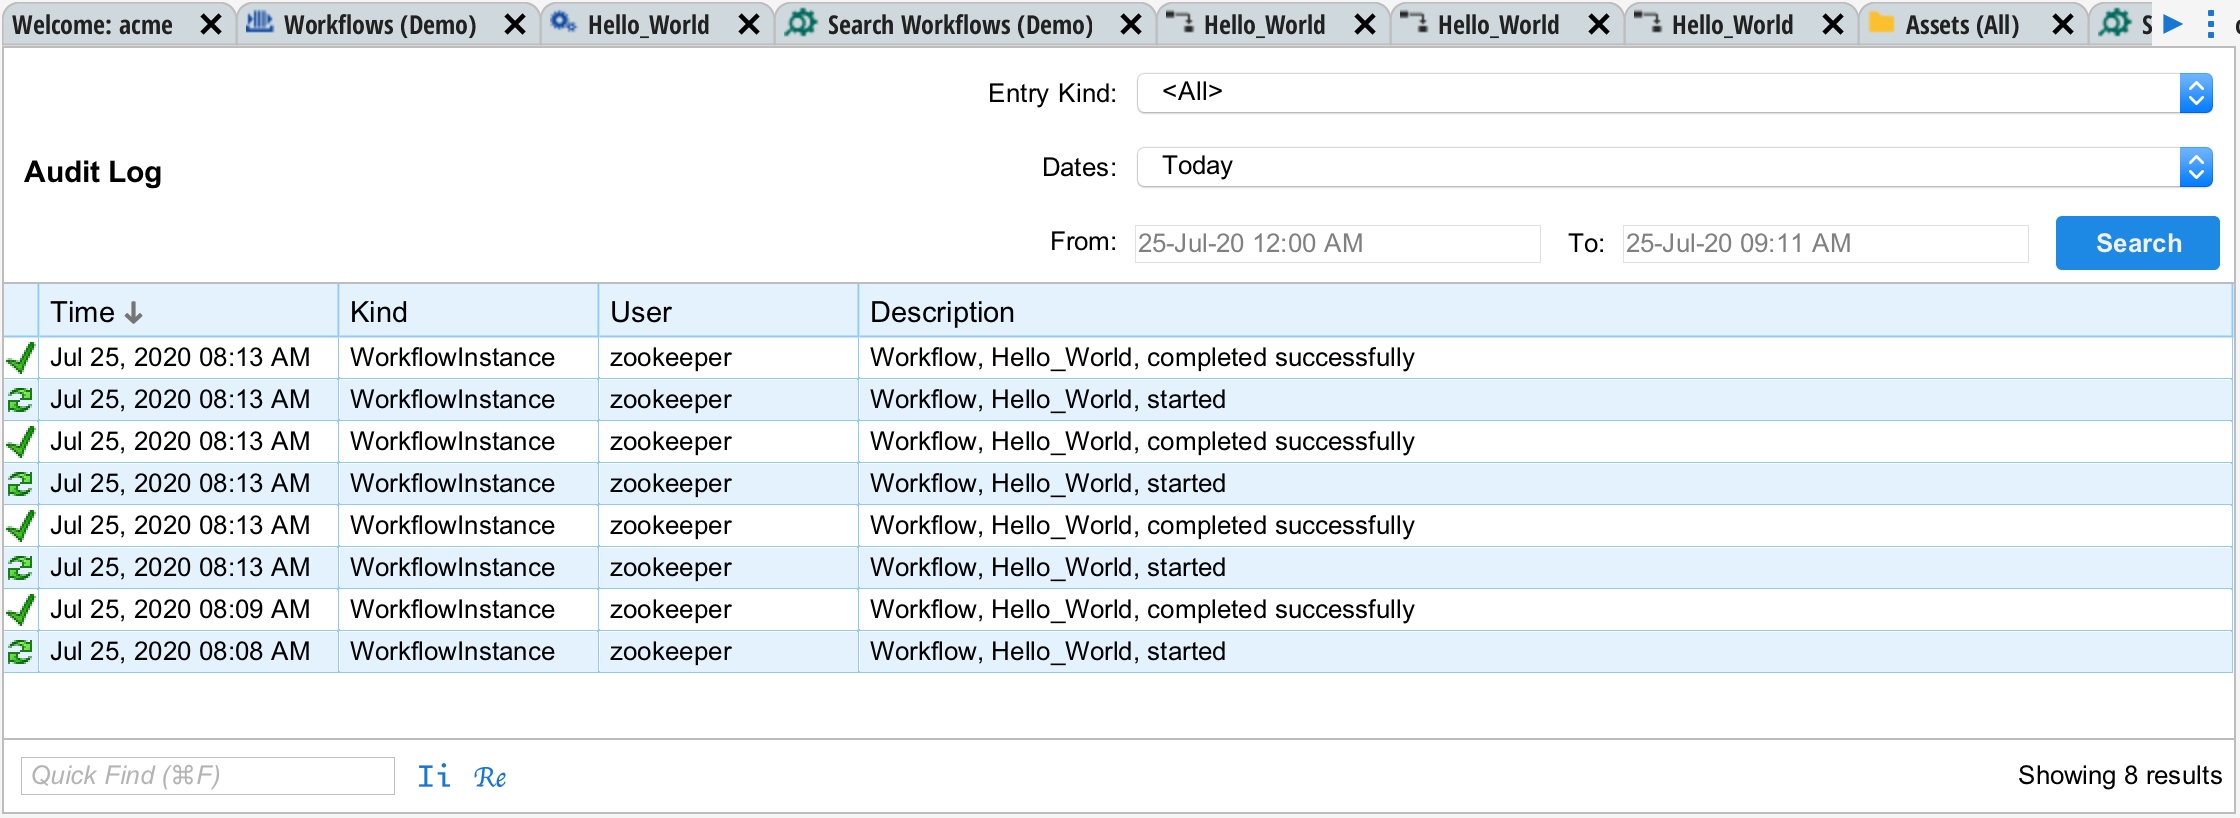Viewport: 2240px width, 818px height.
Task: Click the tab overflow arrow icon
Action: point(2173,24)
